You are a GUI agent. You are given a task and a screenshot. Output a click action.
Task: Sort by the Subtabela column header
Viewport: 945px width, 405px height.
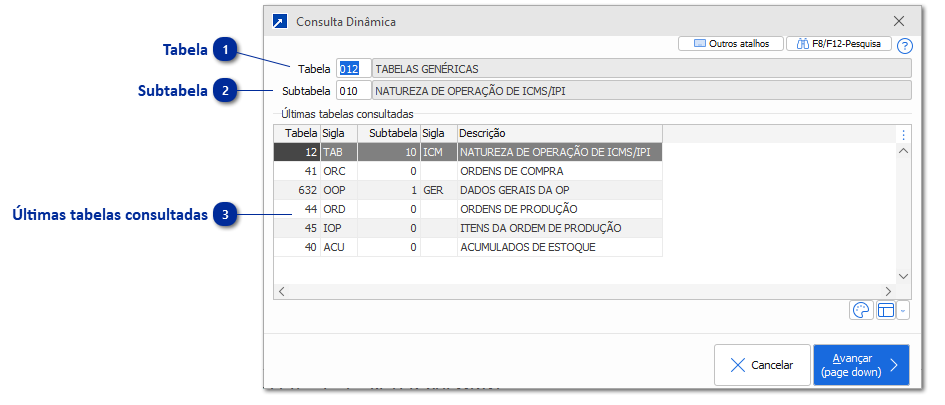click(x=389, y=133)
